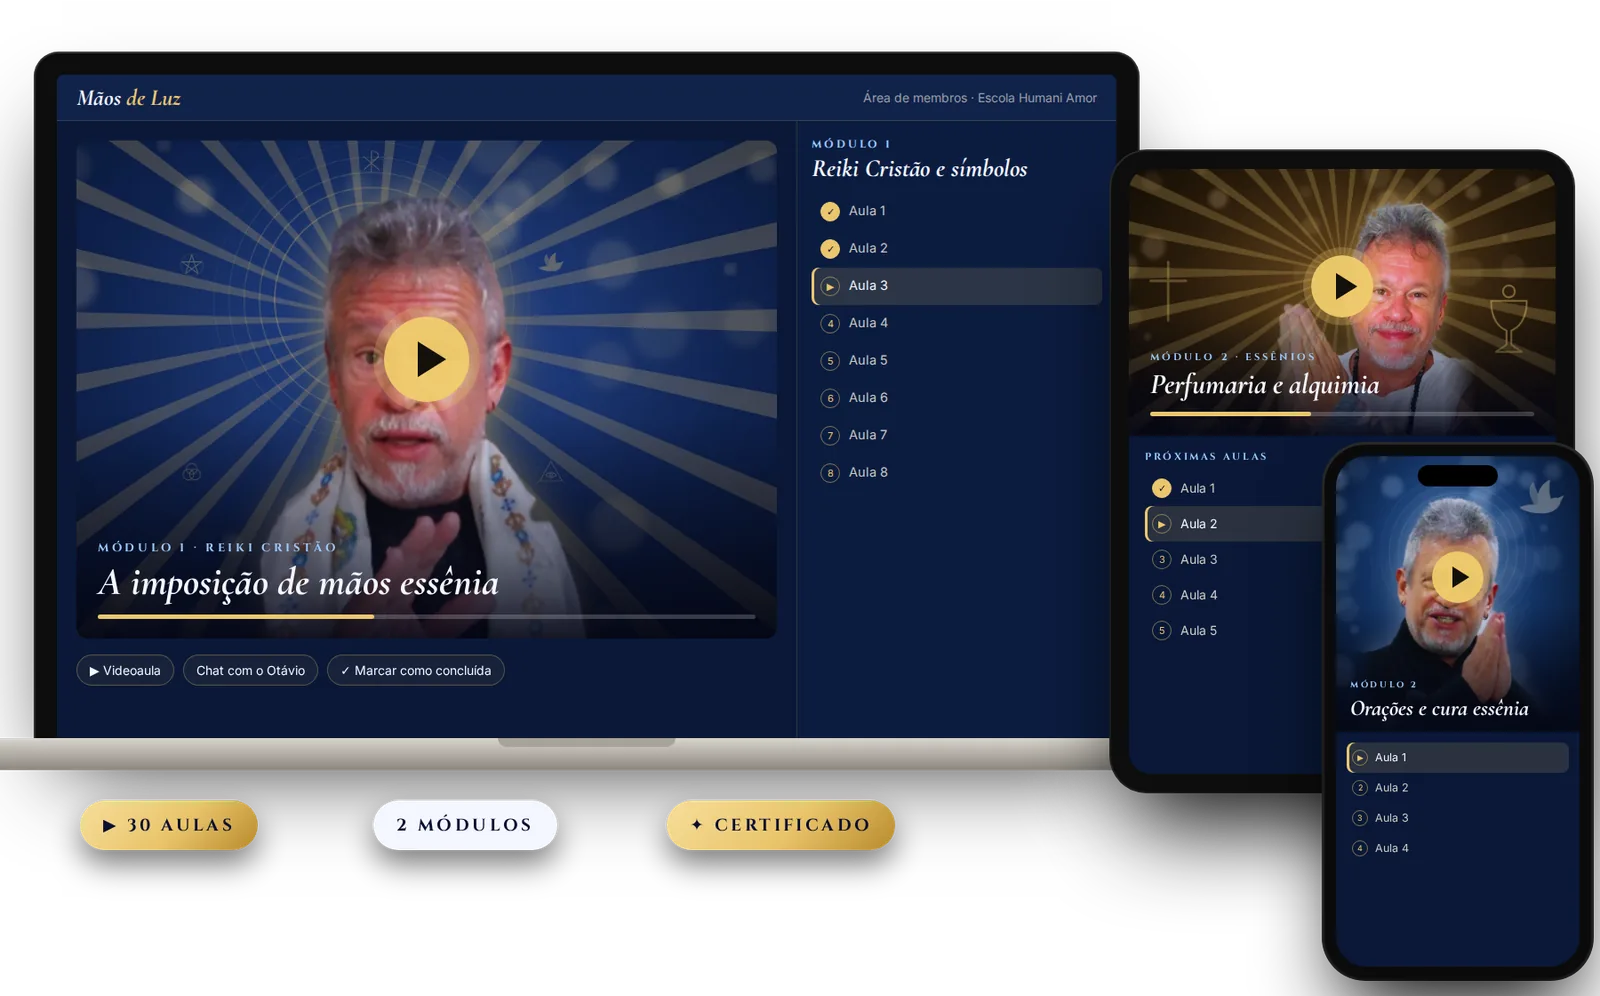Viewport: 1600px width, 996px height.
Task: Click tablet Aula 1 checkmark icon
Action: 1161,488
